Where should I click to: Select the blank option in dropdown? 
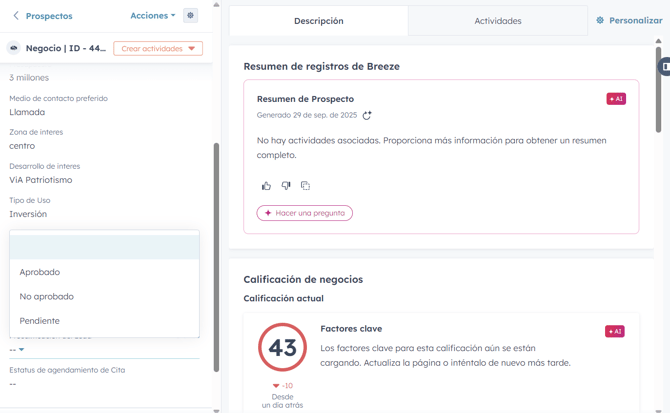(104, 247)
